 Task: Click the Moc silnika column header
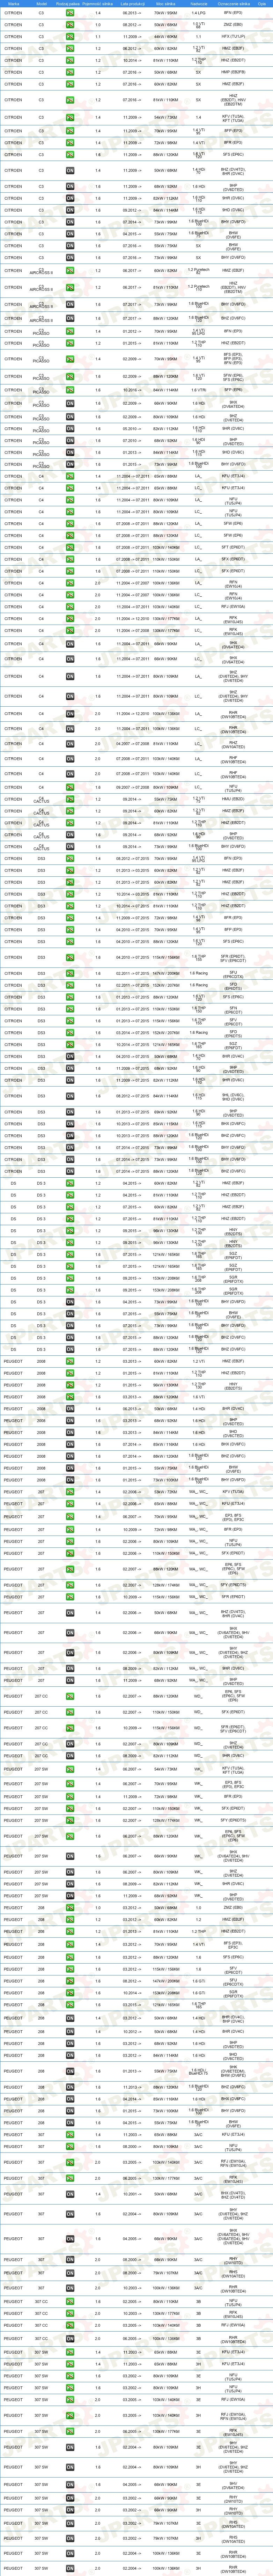pos(166,4)
